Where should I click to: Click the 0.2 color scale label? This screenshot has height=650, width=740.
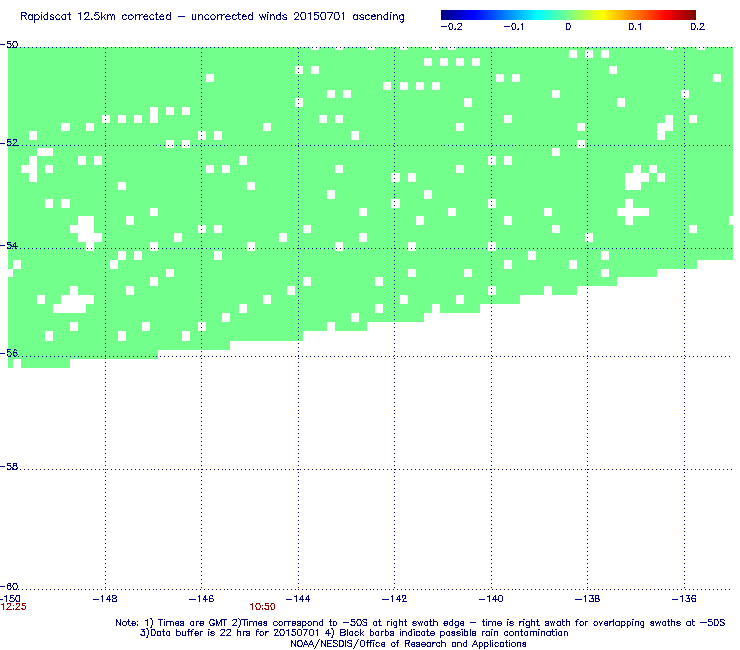coord(698,27)
